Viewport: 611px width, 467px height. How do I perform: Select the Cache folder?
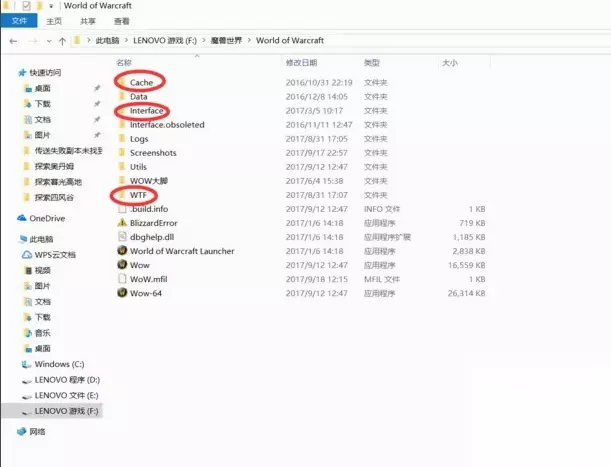(141, 82)
